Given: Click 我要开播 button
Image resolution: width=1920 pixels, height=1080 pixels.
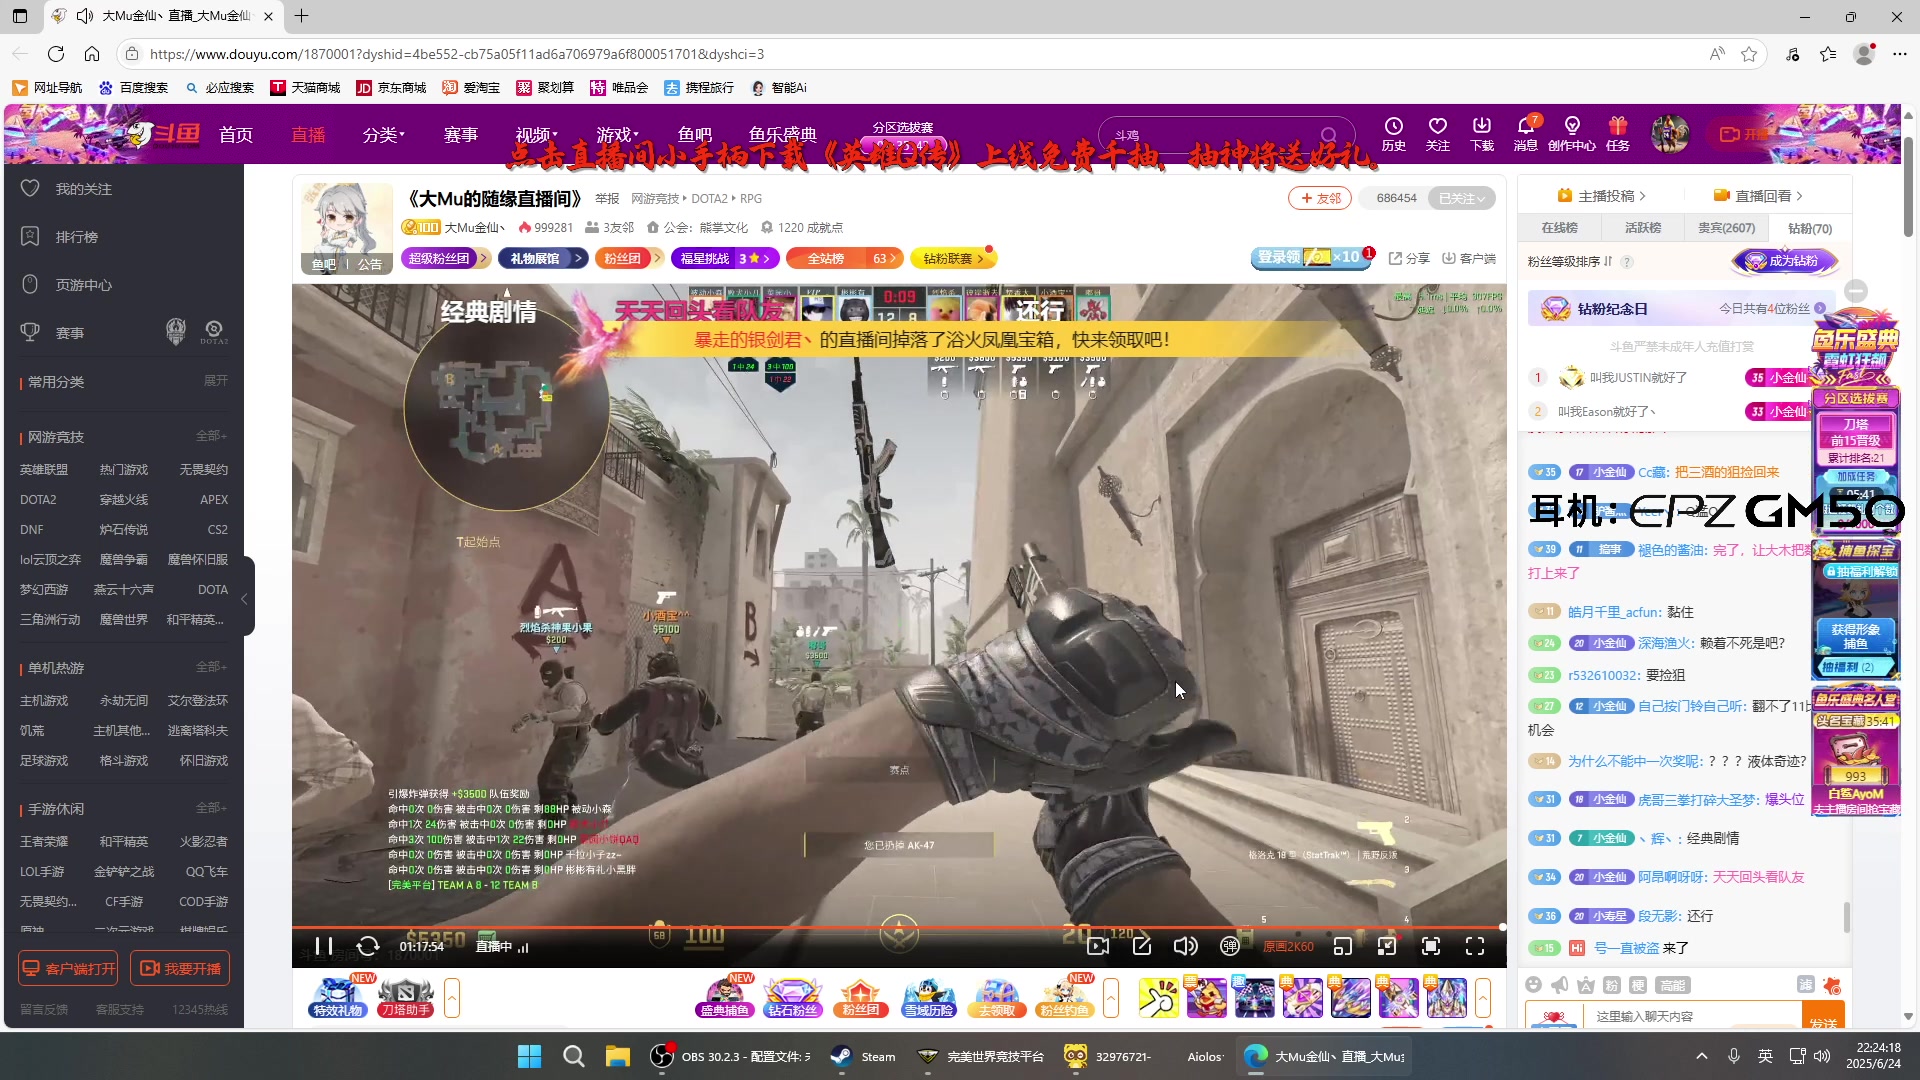Looking at the screenshot, I should (x=180, y=968).
